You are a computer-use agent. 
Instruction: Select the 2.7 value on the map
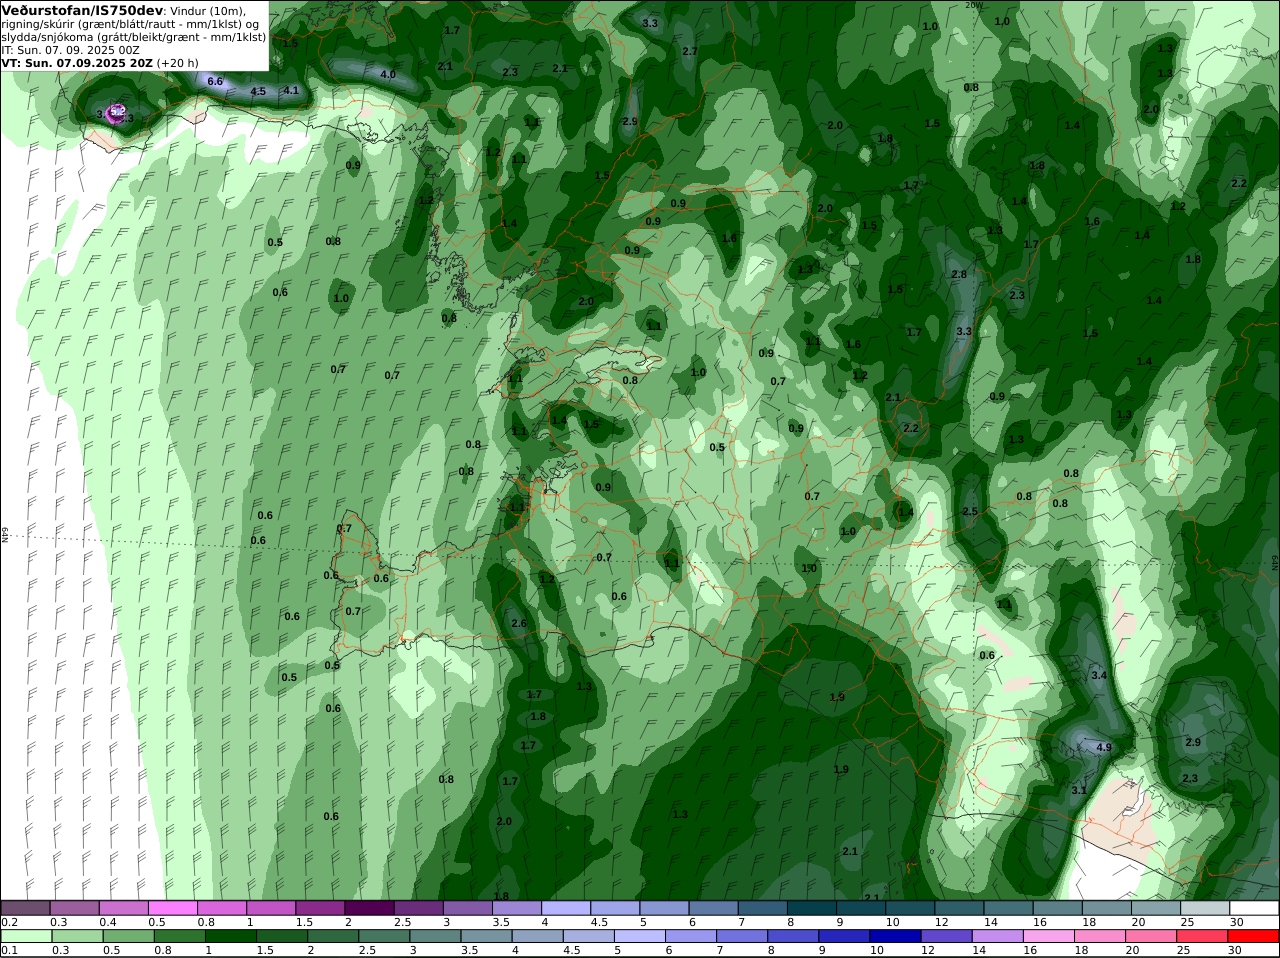click(690, 51)
